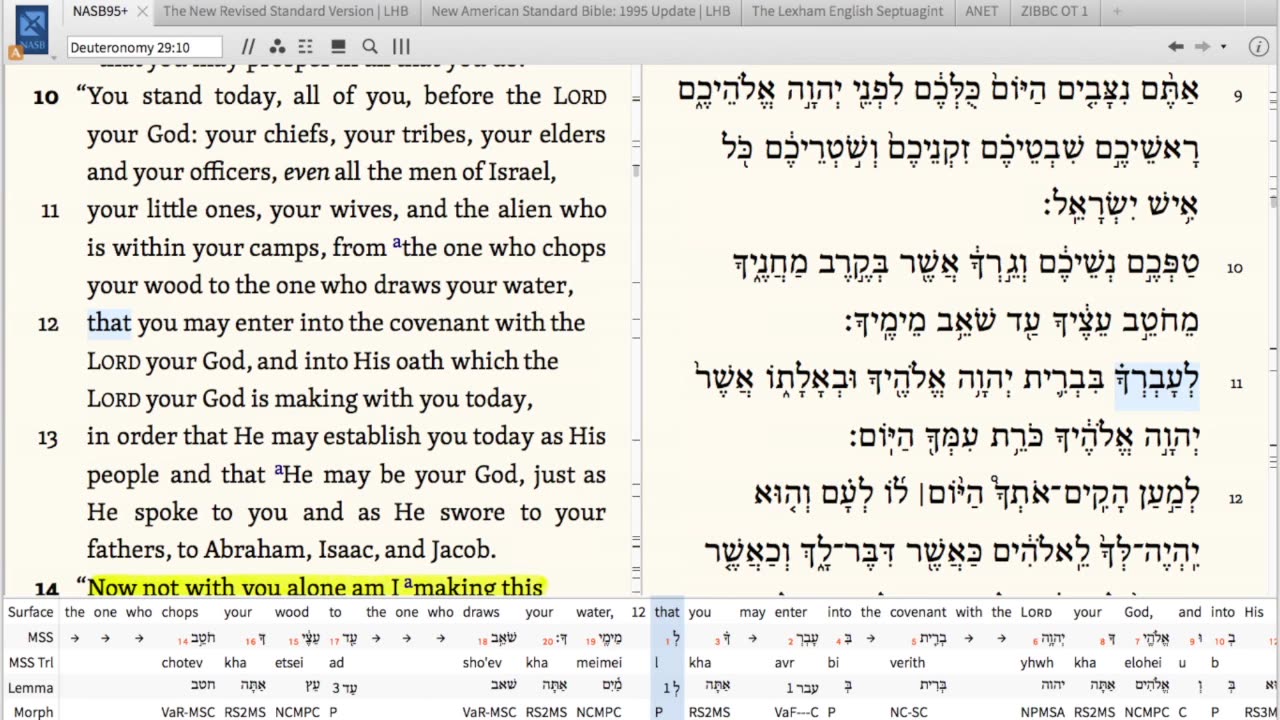Click transliteration 'elohei' in interlinear
This screenshot has height=720, width=1280.
tap(1143, 662)
